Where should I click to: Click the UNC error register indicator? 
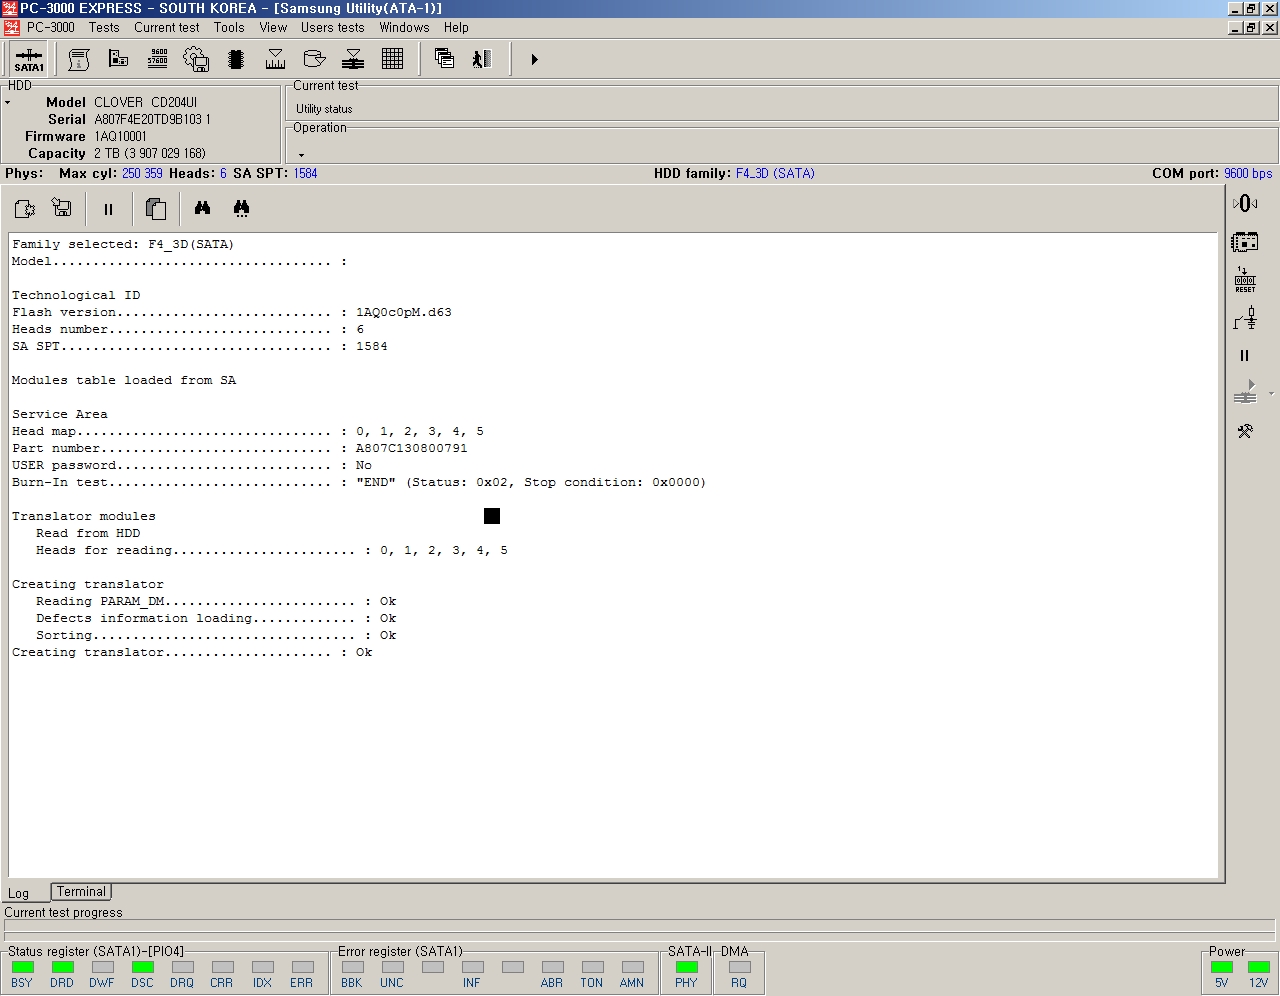point(392,967)
